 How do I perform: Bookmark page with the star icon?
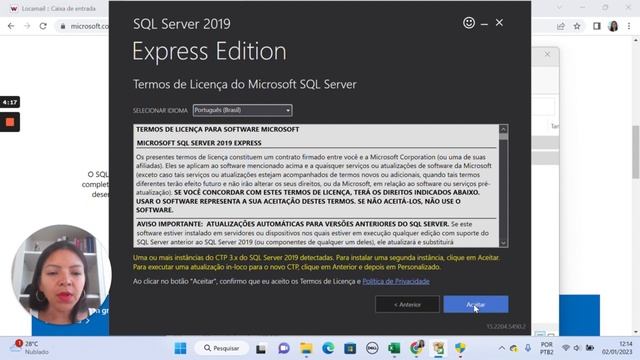click(577, 26)
